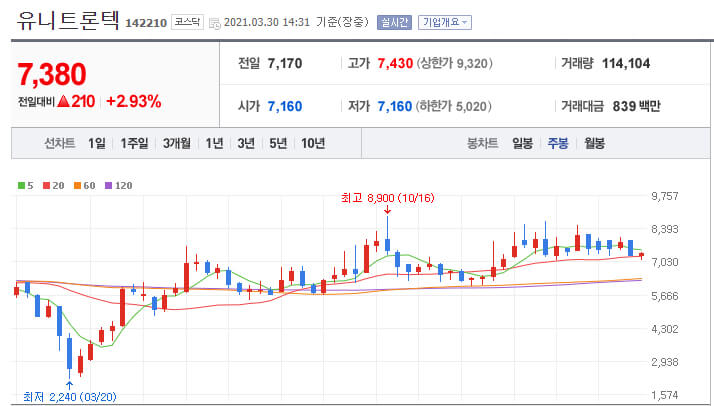Switch to the 일봉 daily candle chart
The image size is (714, 406).
(522, 144)
